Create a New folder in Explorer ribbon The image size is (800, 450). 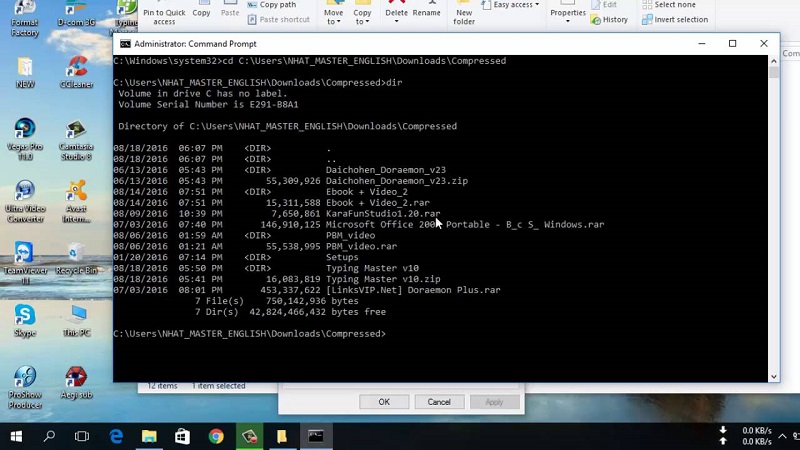tap(464, 13)
